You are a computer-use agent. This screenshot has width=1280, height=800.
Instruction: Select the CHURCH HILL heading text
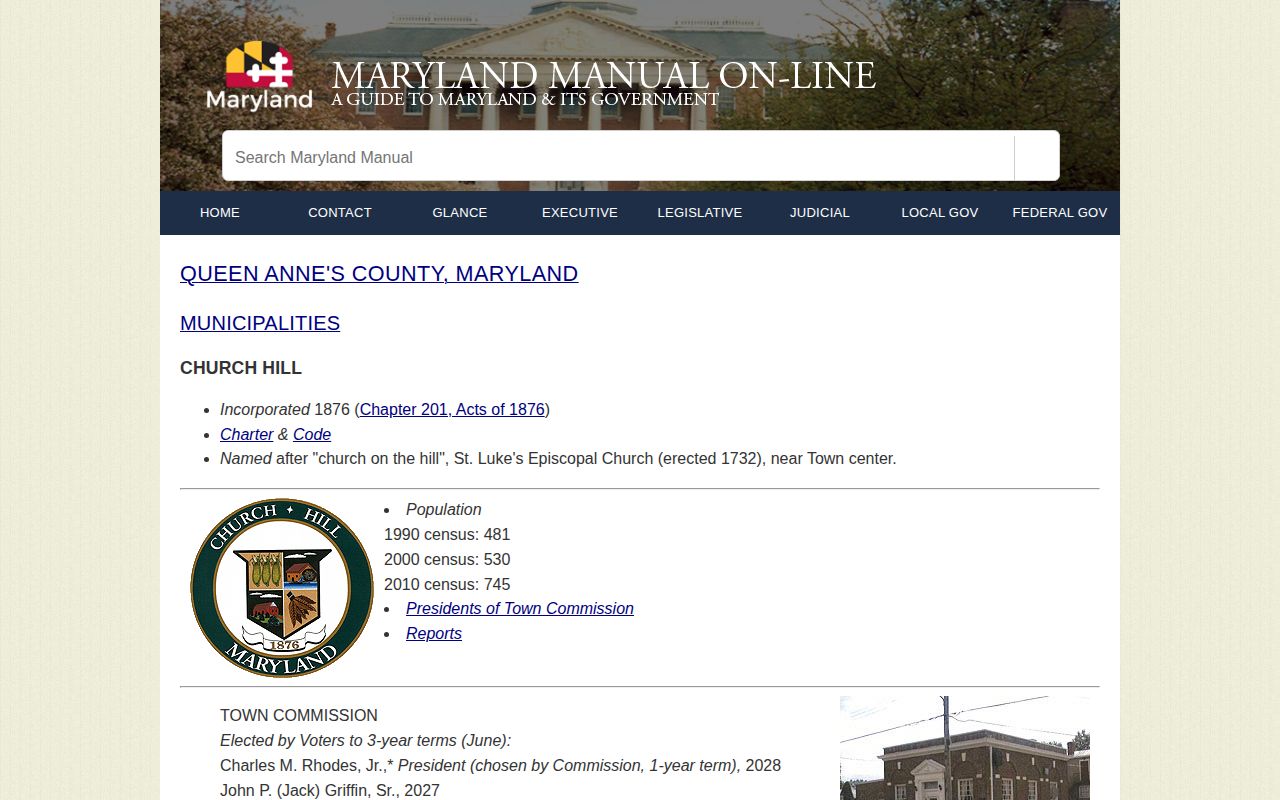coord(241,368)
